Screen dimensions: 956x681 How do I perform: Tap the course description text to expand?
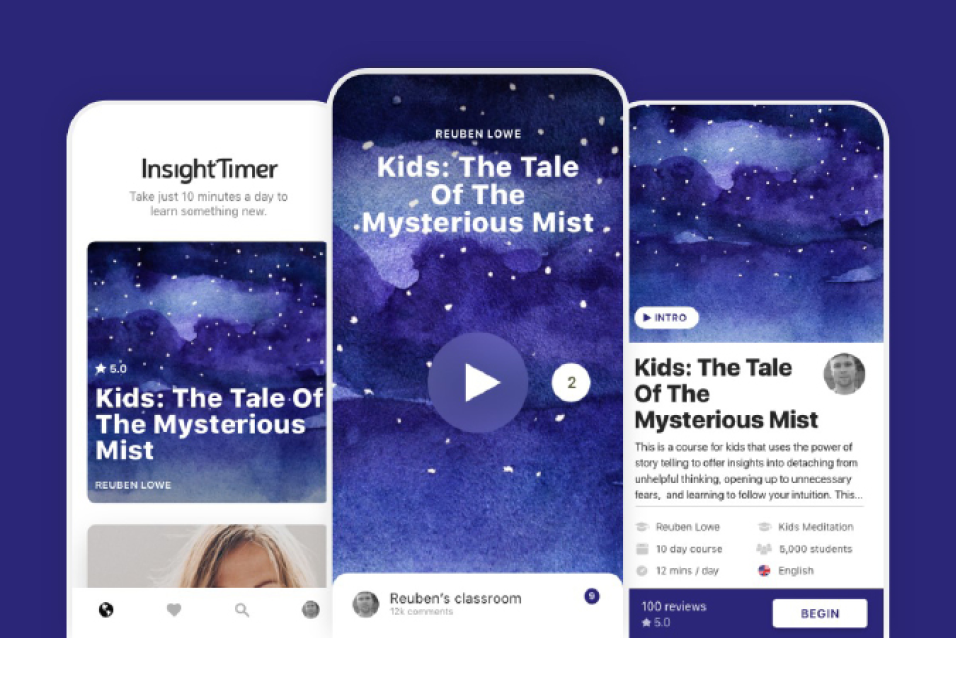point(749,470)
